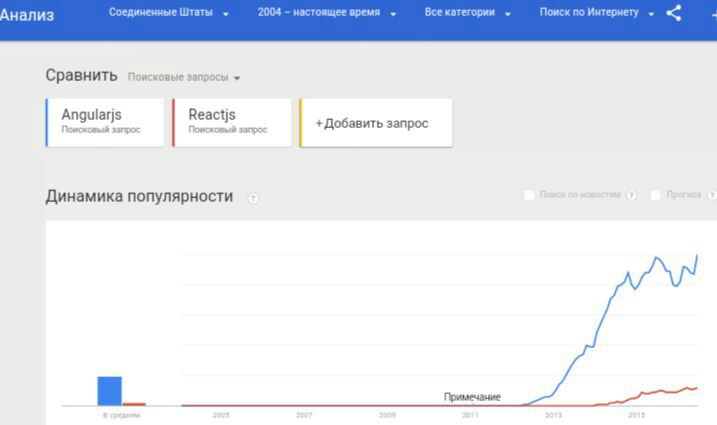Click help icon next to Поиск по новостям
This screenshot has height=425, width=717.
(631, 195)
